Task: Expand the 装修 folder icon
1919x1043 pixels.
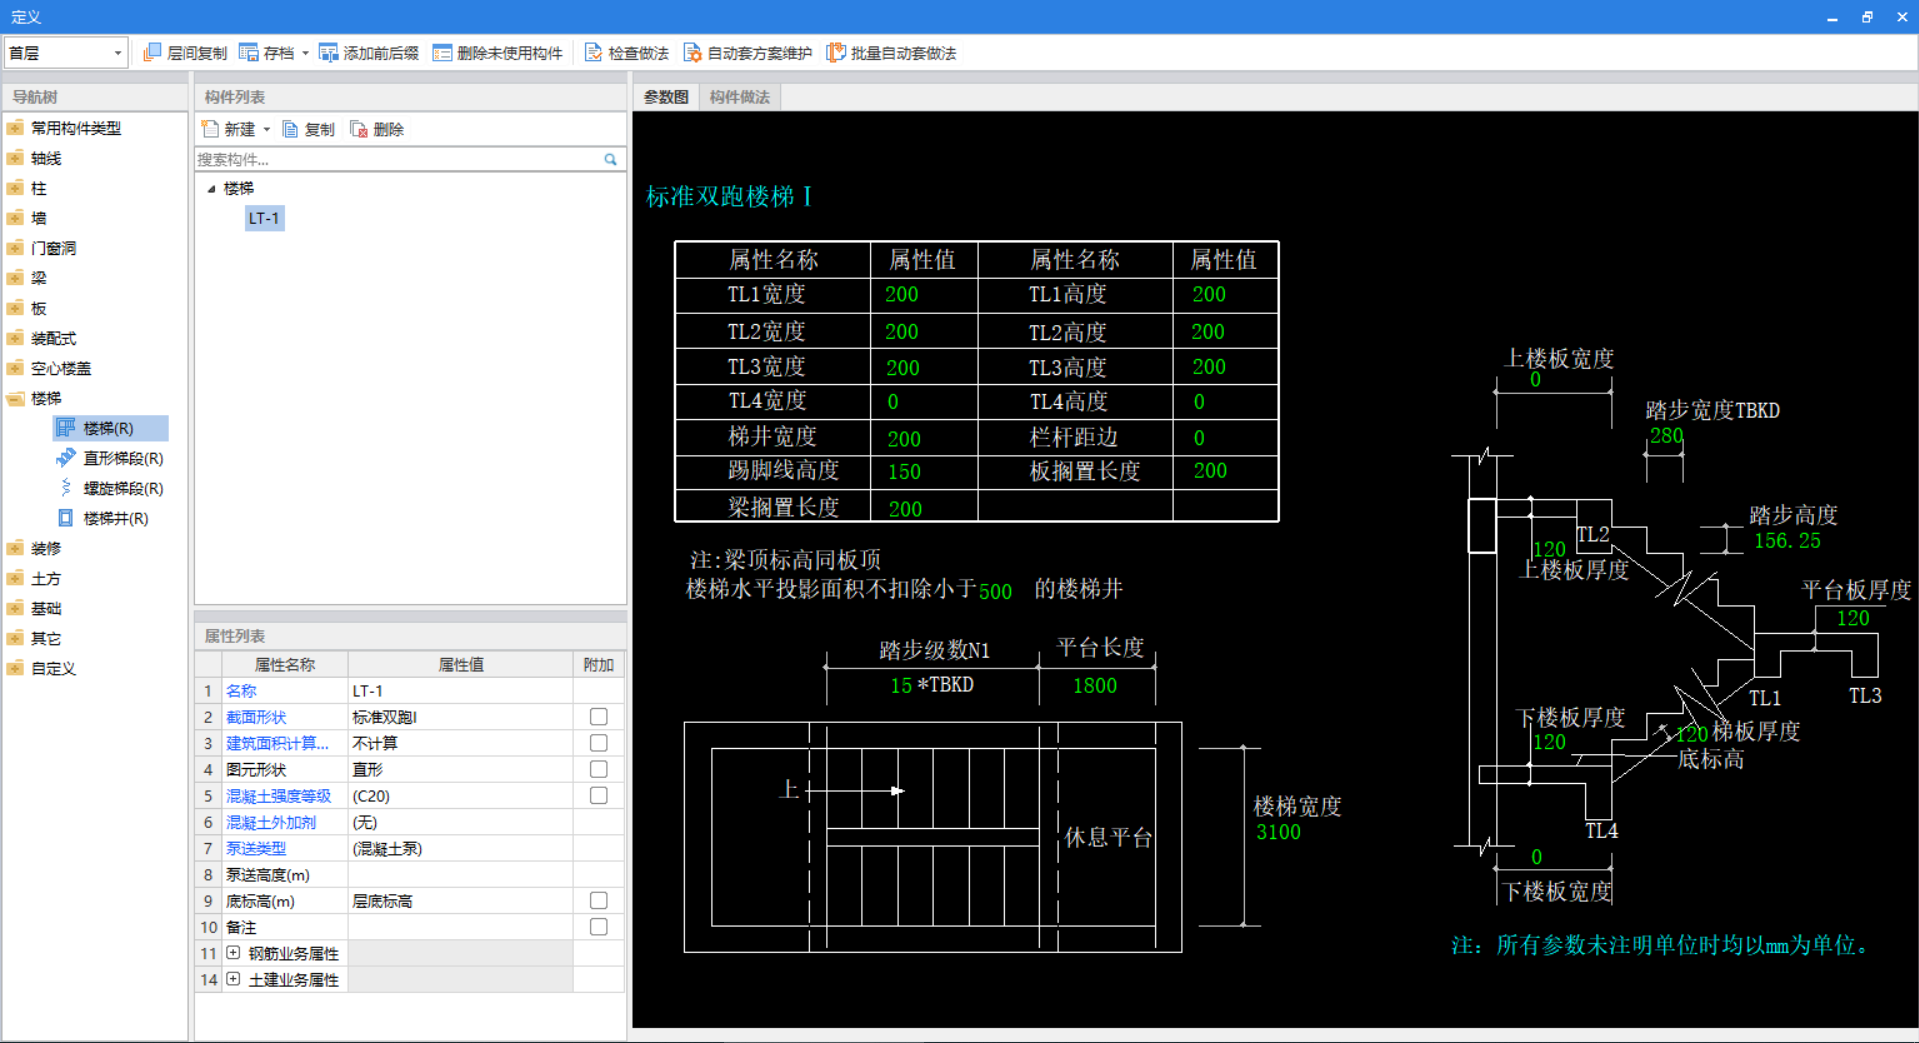Action: point(15,548)
